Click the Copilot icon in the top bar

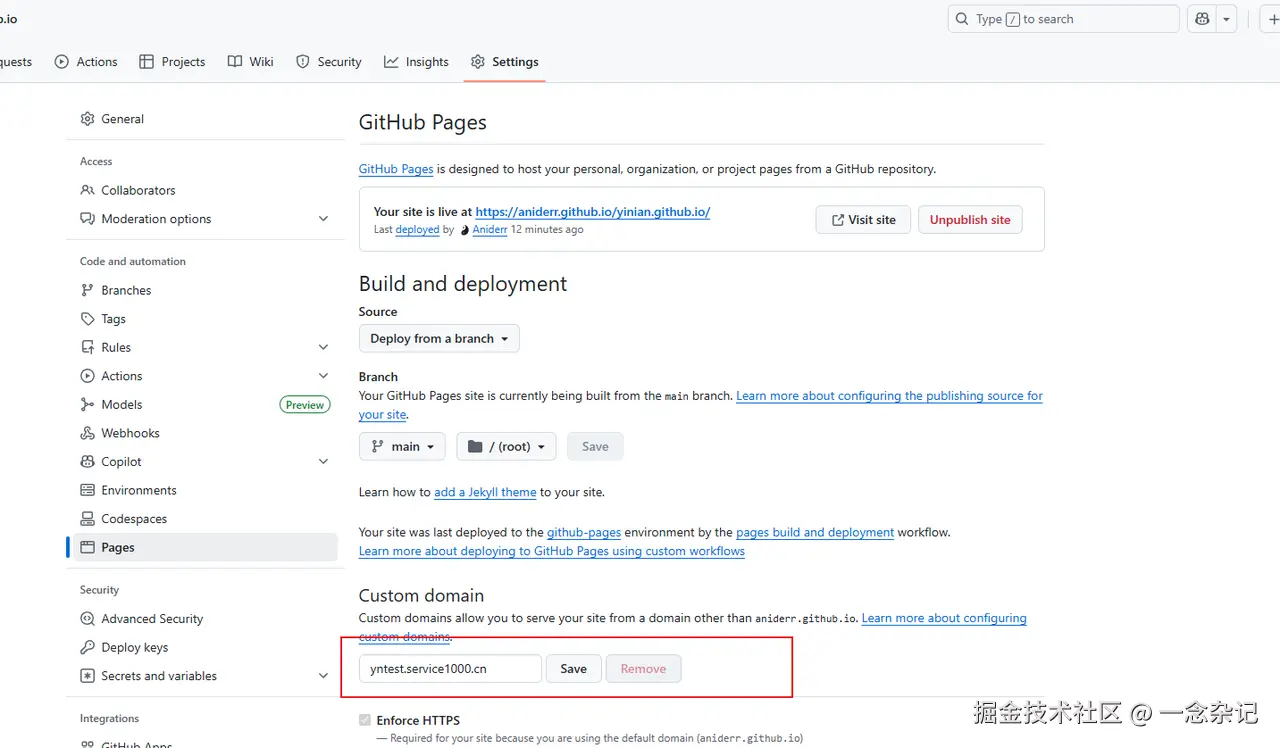pos(1201,19)
